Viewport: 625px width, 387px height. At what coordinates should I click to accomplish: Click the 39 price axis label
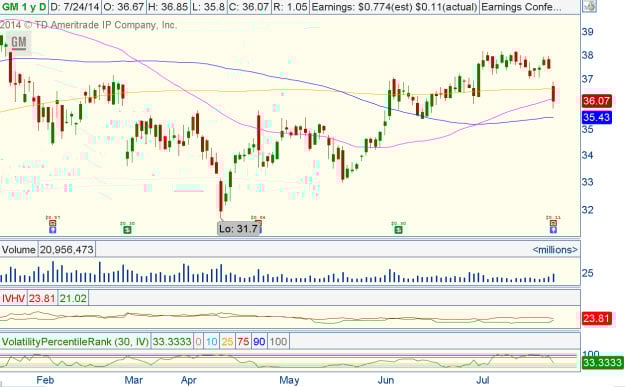[x=588, y=31]
